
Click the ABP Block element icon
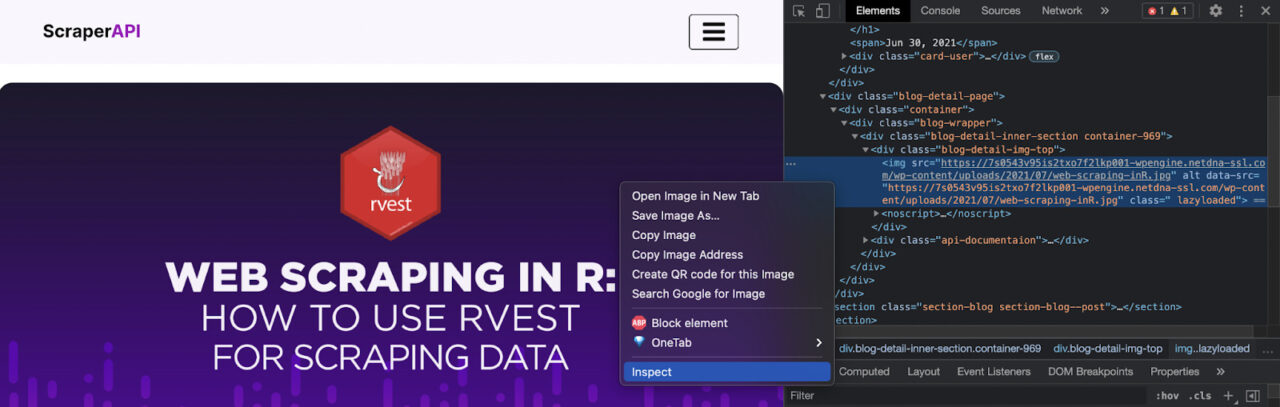pos(639,323)
